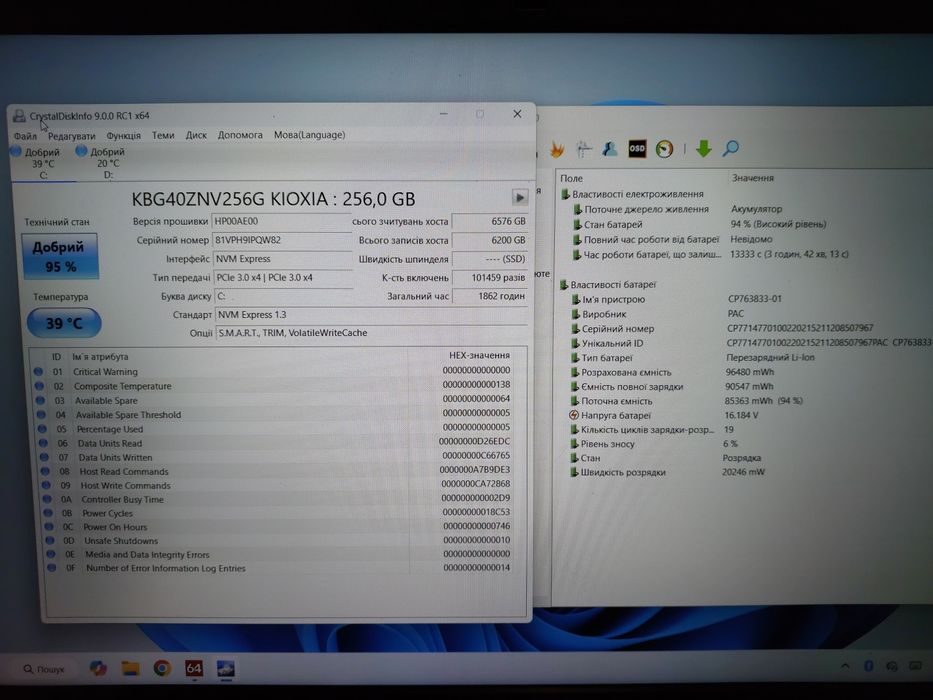Click the status dot of Composite Temperature row
The height and width of the screenshot is (700, 933).
point(39,386)
